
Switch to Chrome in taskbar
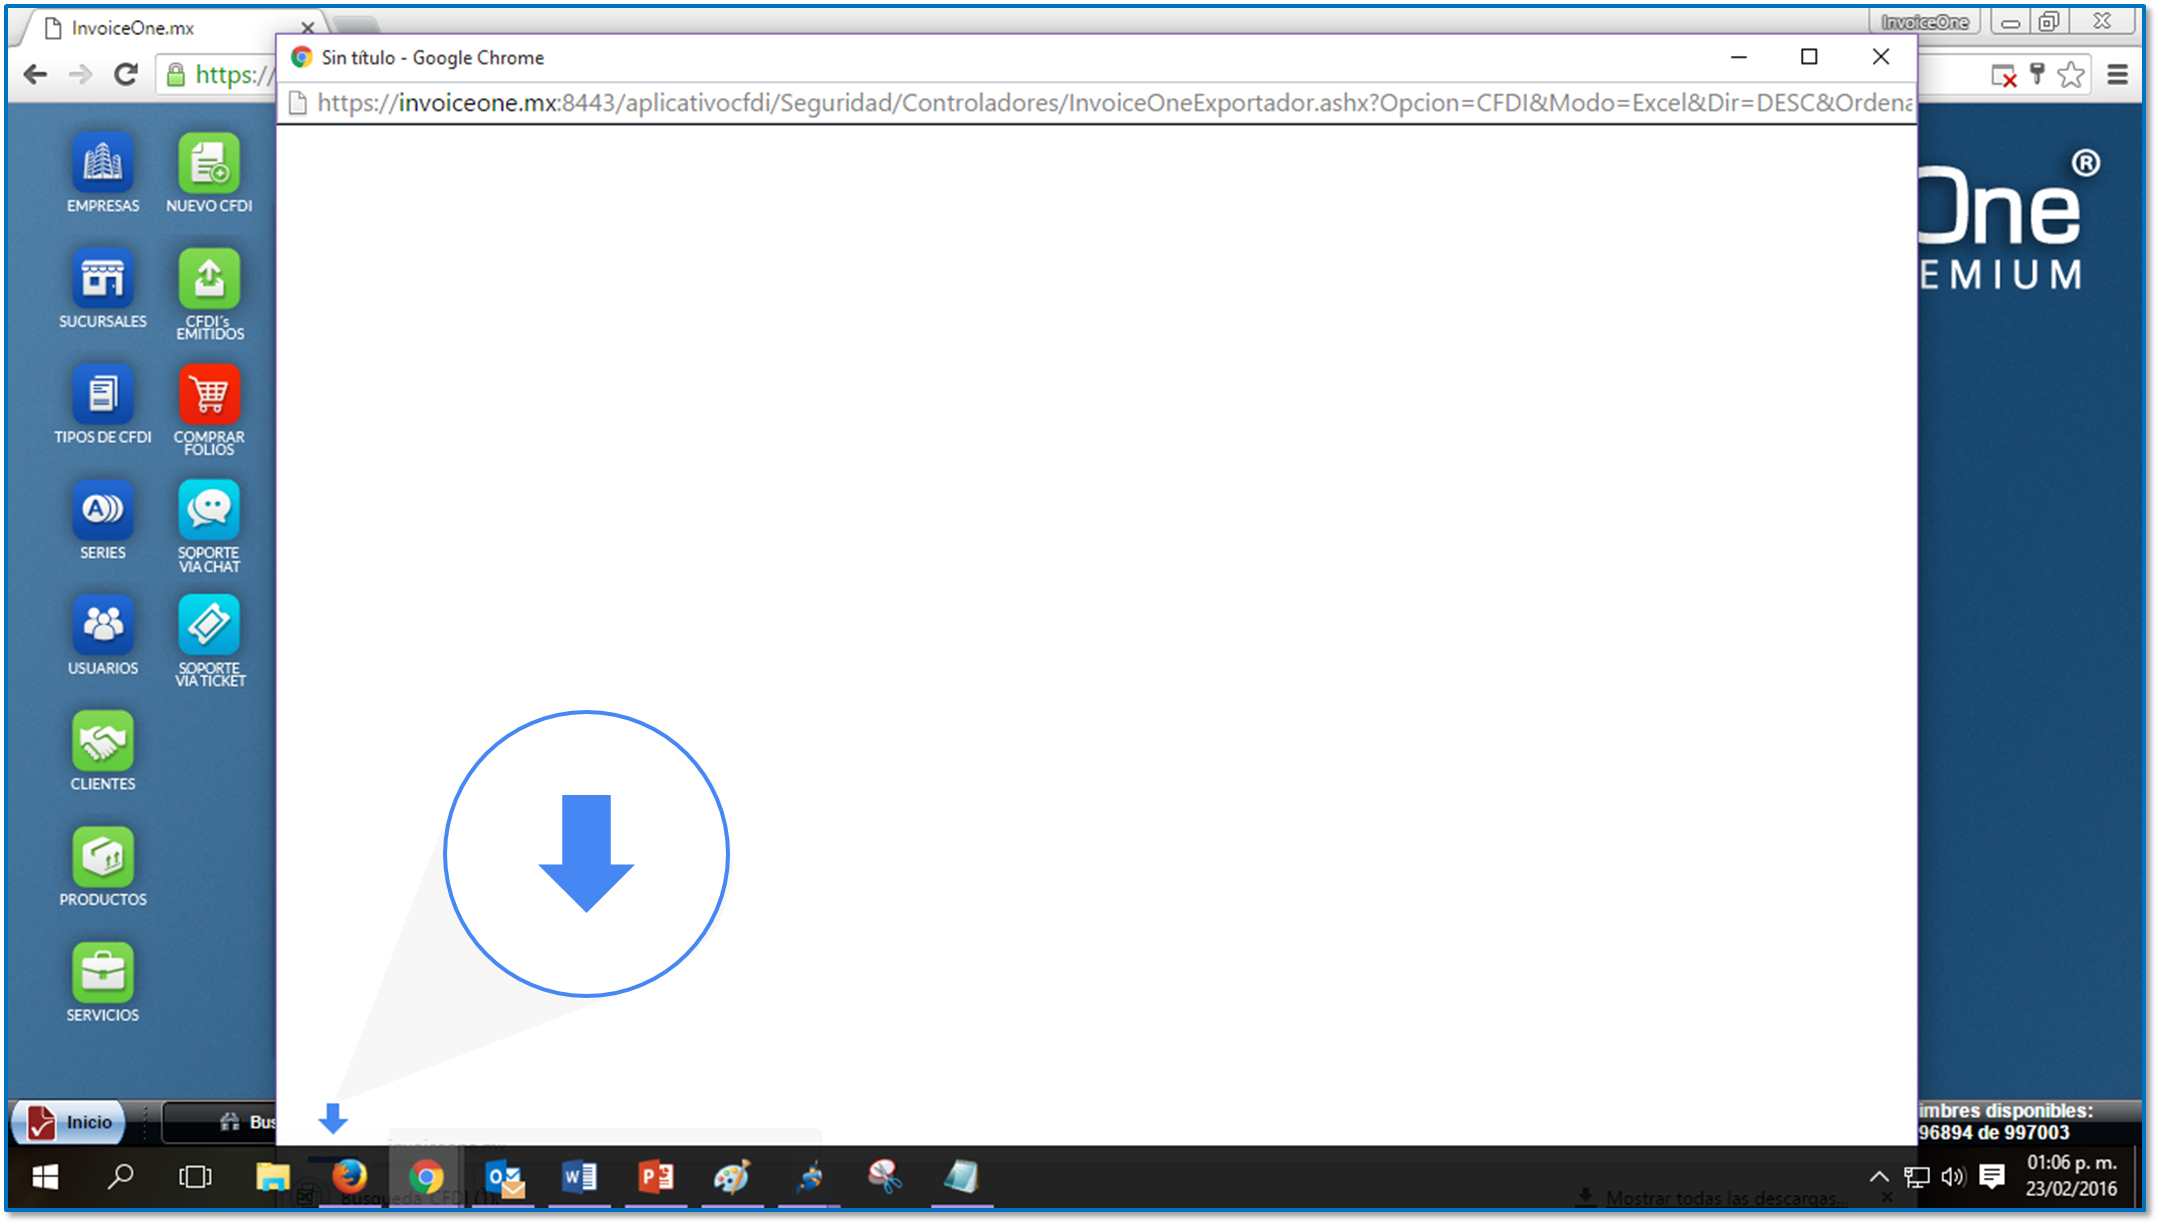426,1177
